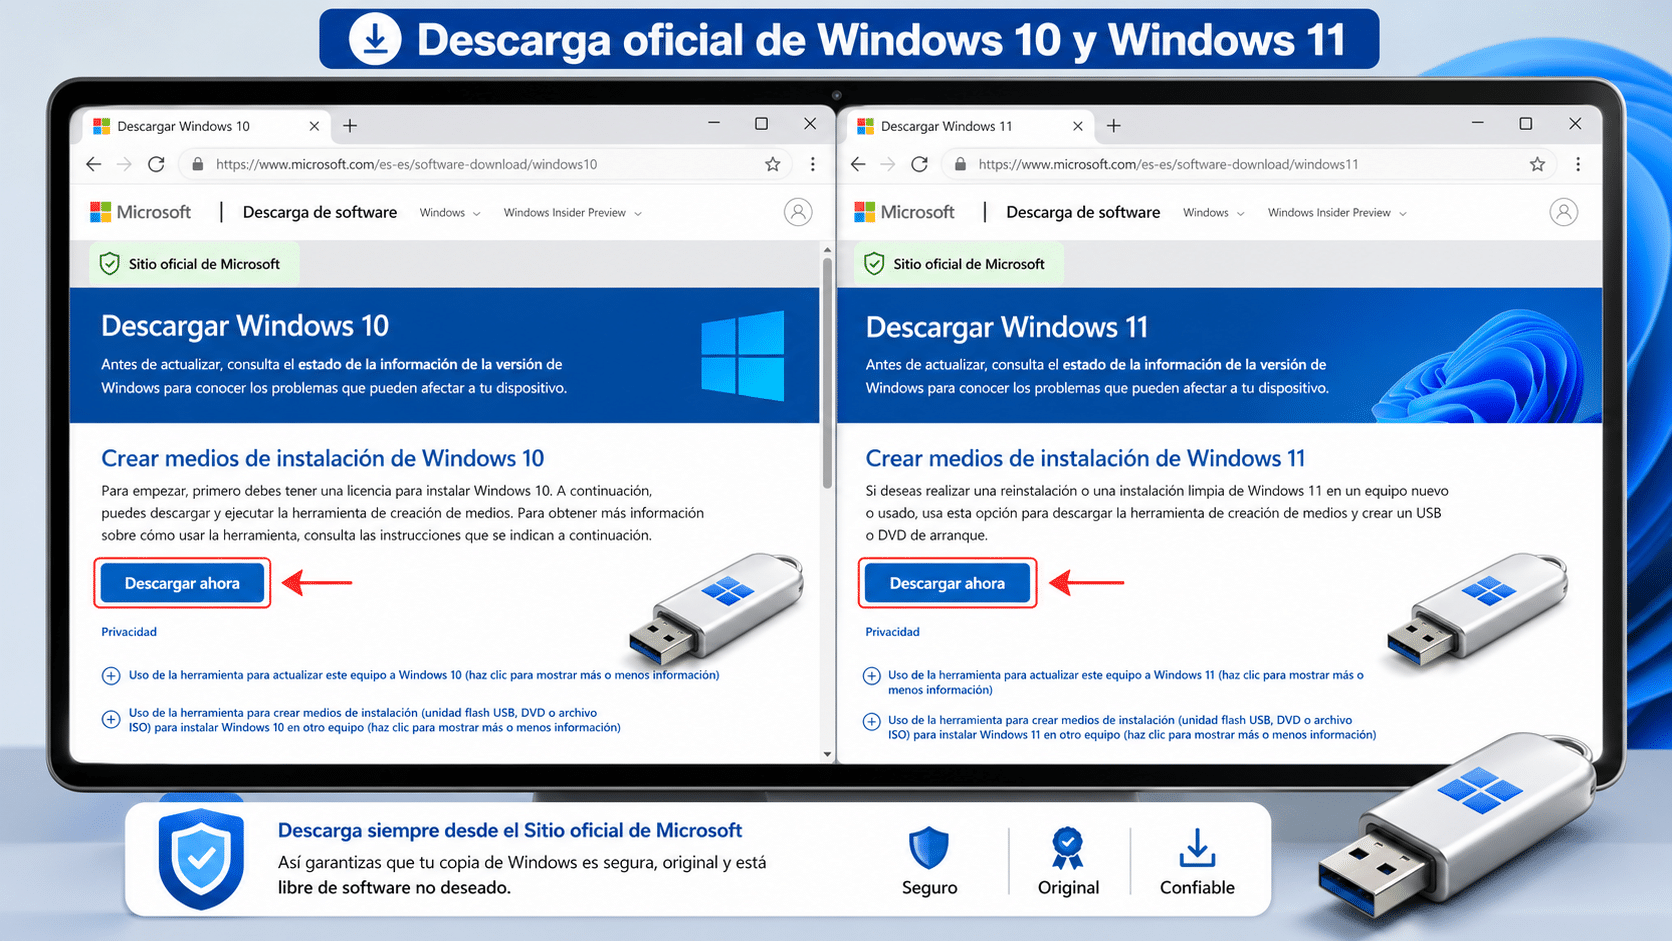This screenshot has width=1672, height=941.
Task: Click Sitio oficial de Microsoft in Windows 10 window
Action: [204, 264]
